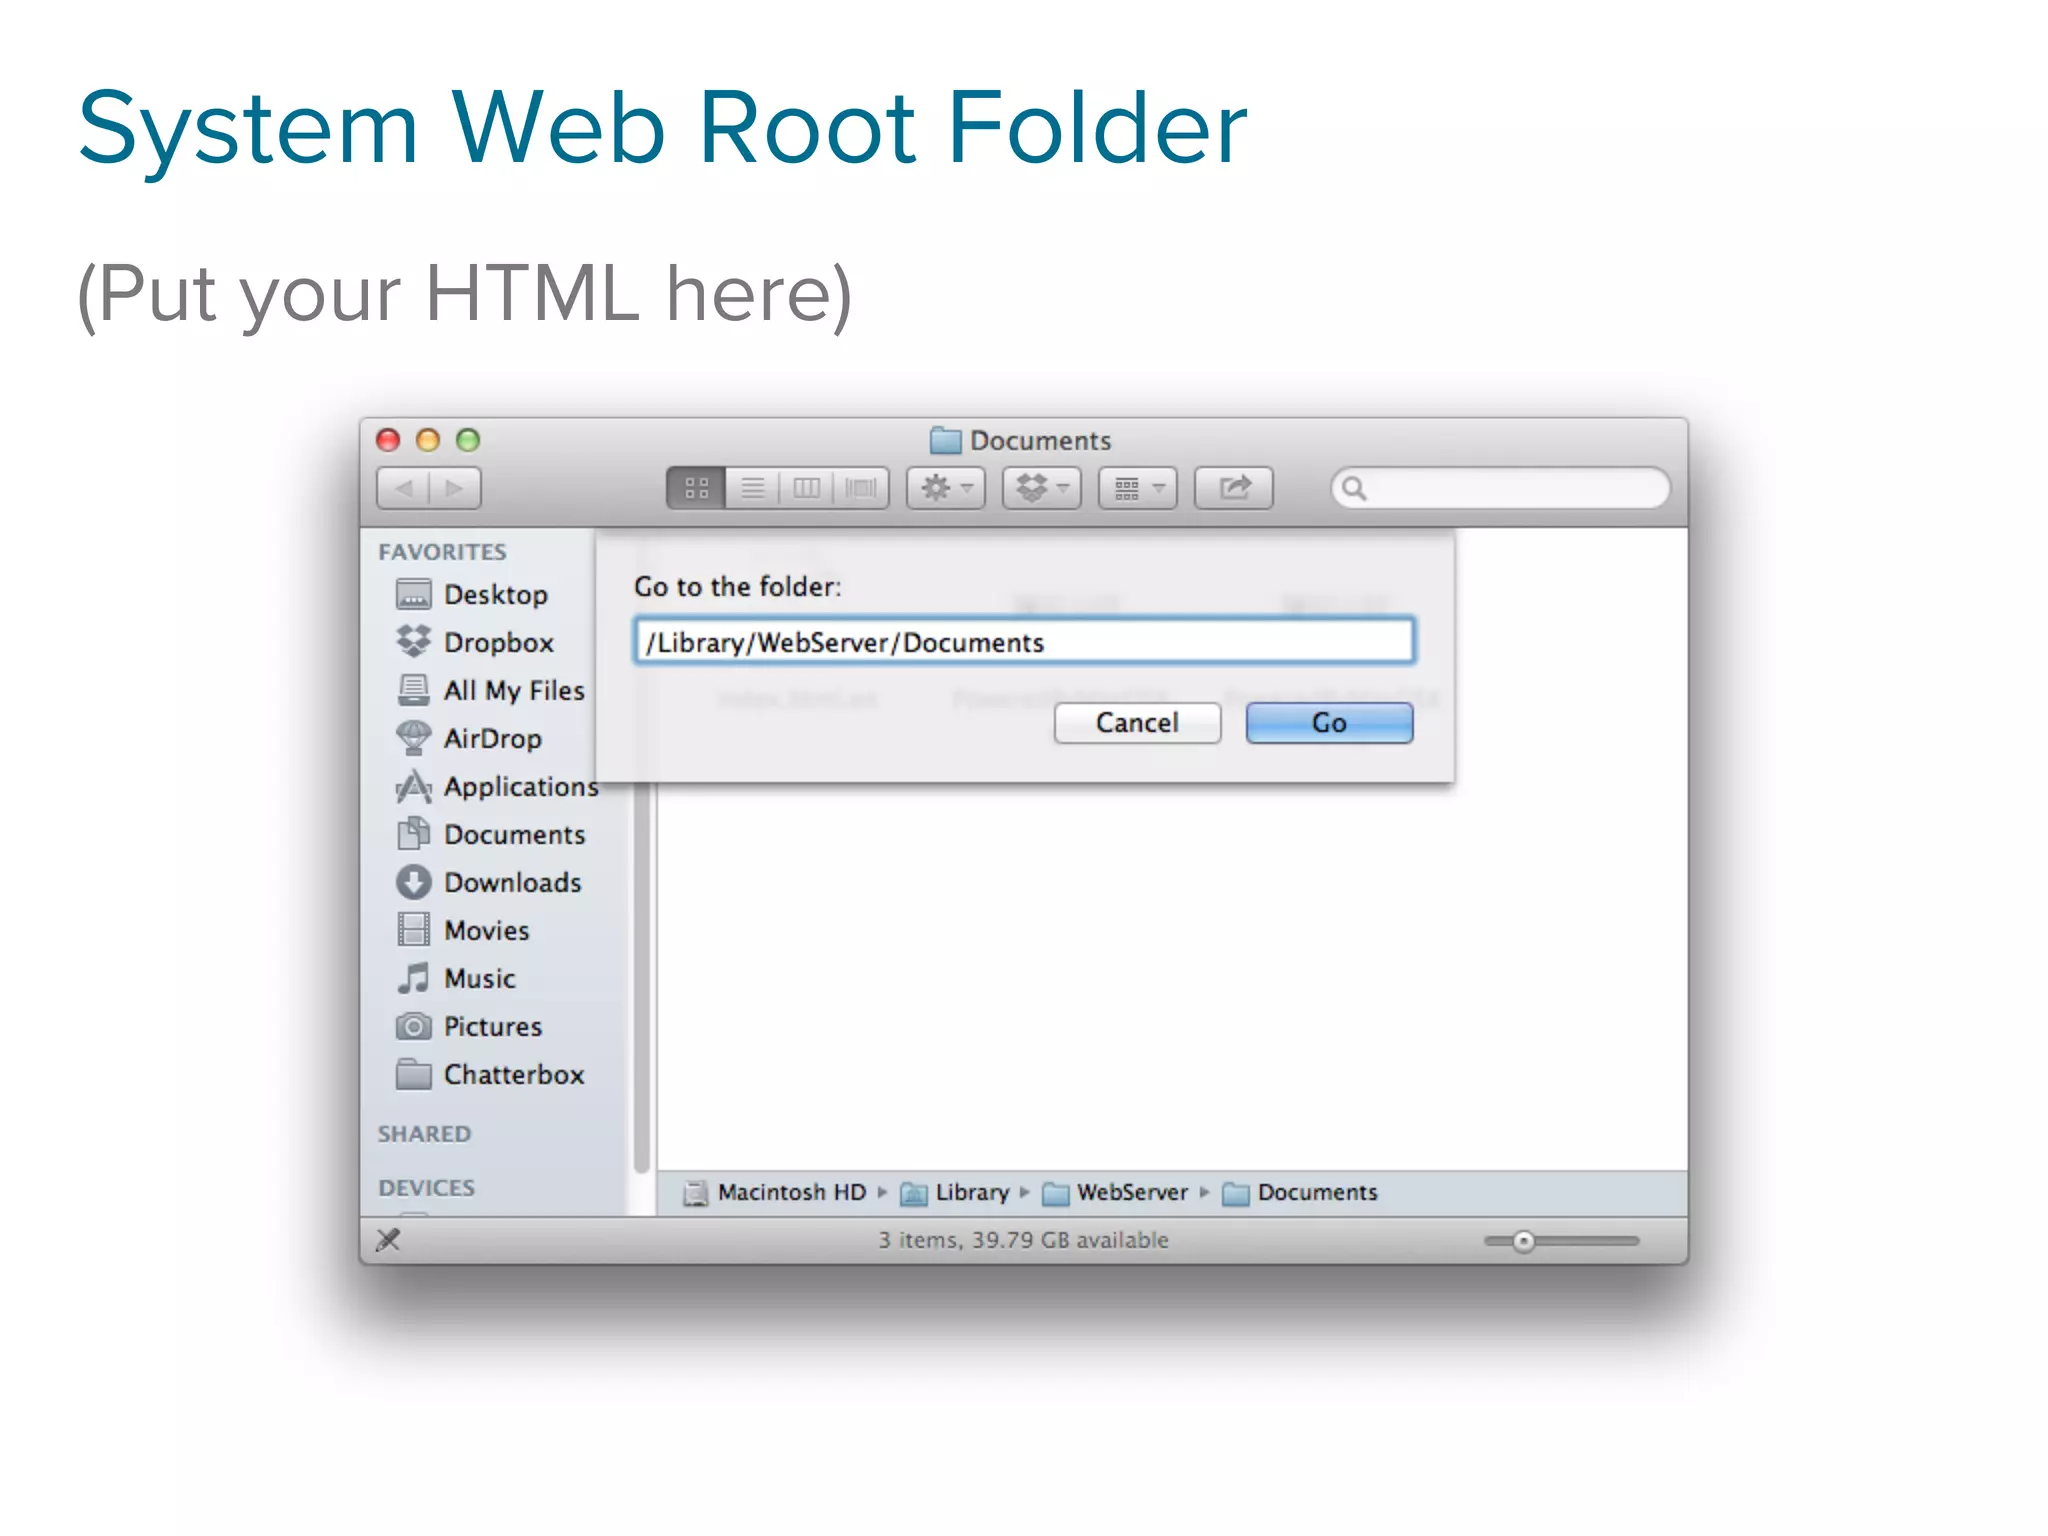
Task: Click the Cancel button
Action: [1137, 722]
